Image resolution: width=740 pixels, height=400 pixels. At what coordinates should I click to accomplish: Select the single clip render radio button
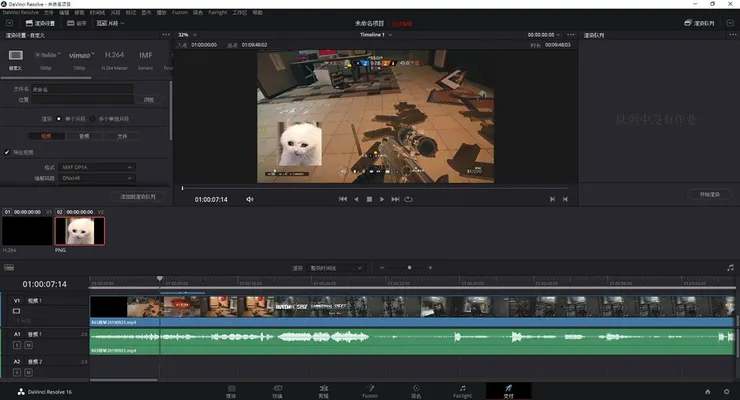pyautogui.click(x=58, y=118)
